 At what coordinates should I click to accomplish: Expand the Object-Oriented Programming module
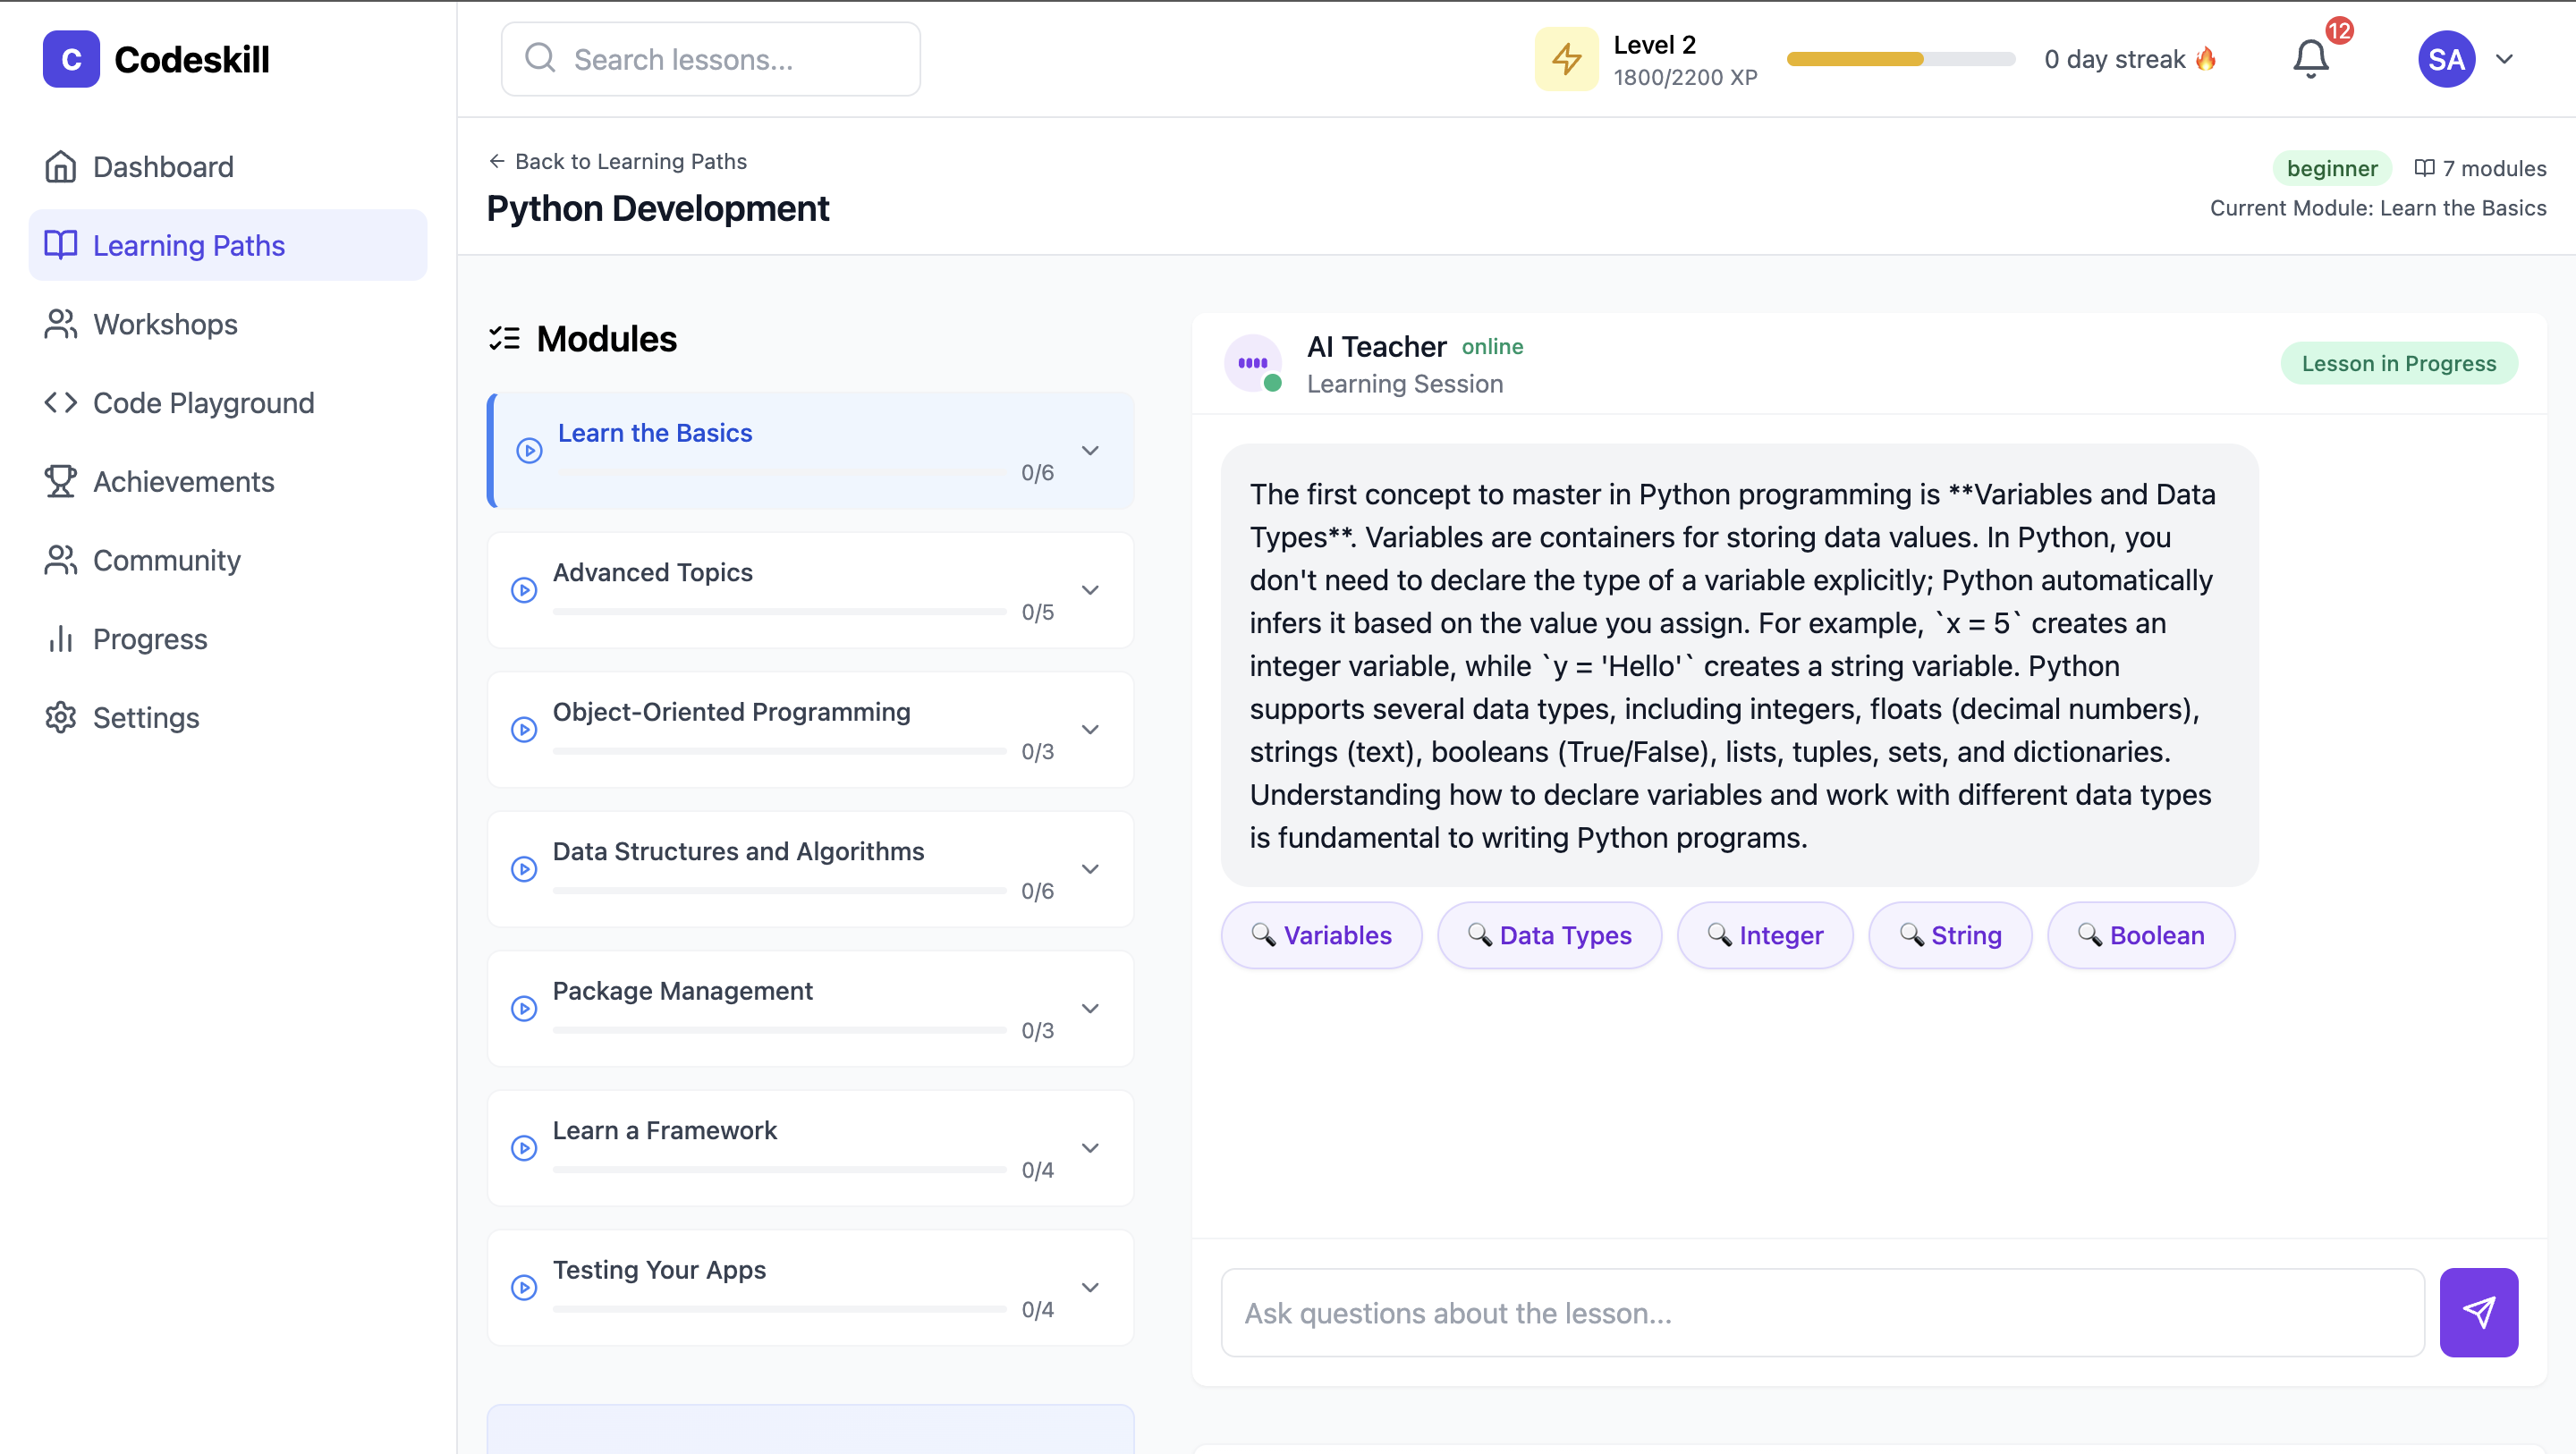tap(1090, 730)
